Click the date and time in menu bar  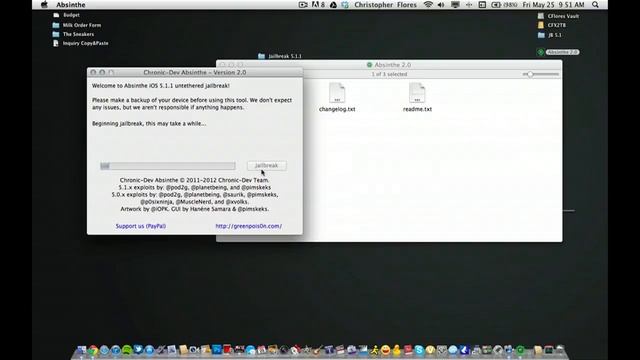coord(553,5)
